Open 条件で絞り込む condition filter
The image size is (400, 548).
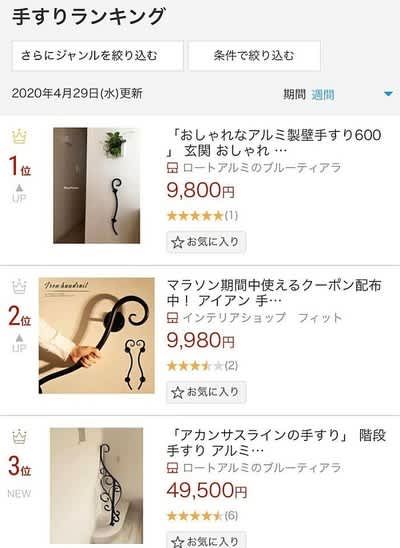[254, 56]
